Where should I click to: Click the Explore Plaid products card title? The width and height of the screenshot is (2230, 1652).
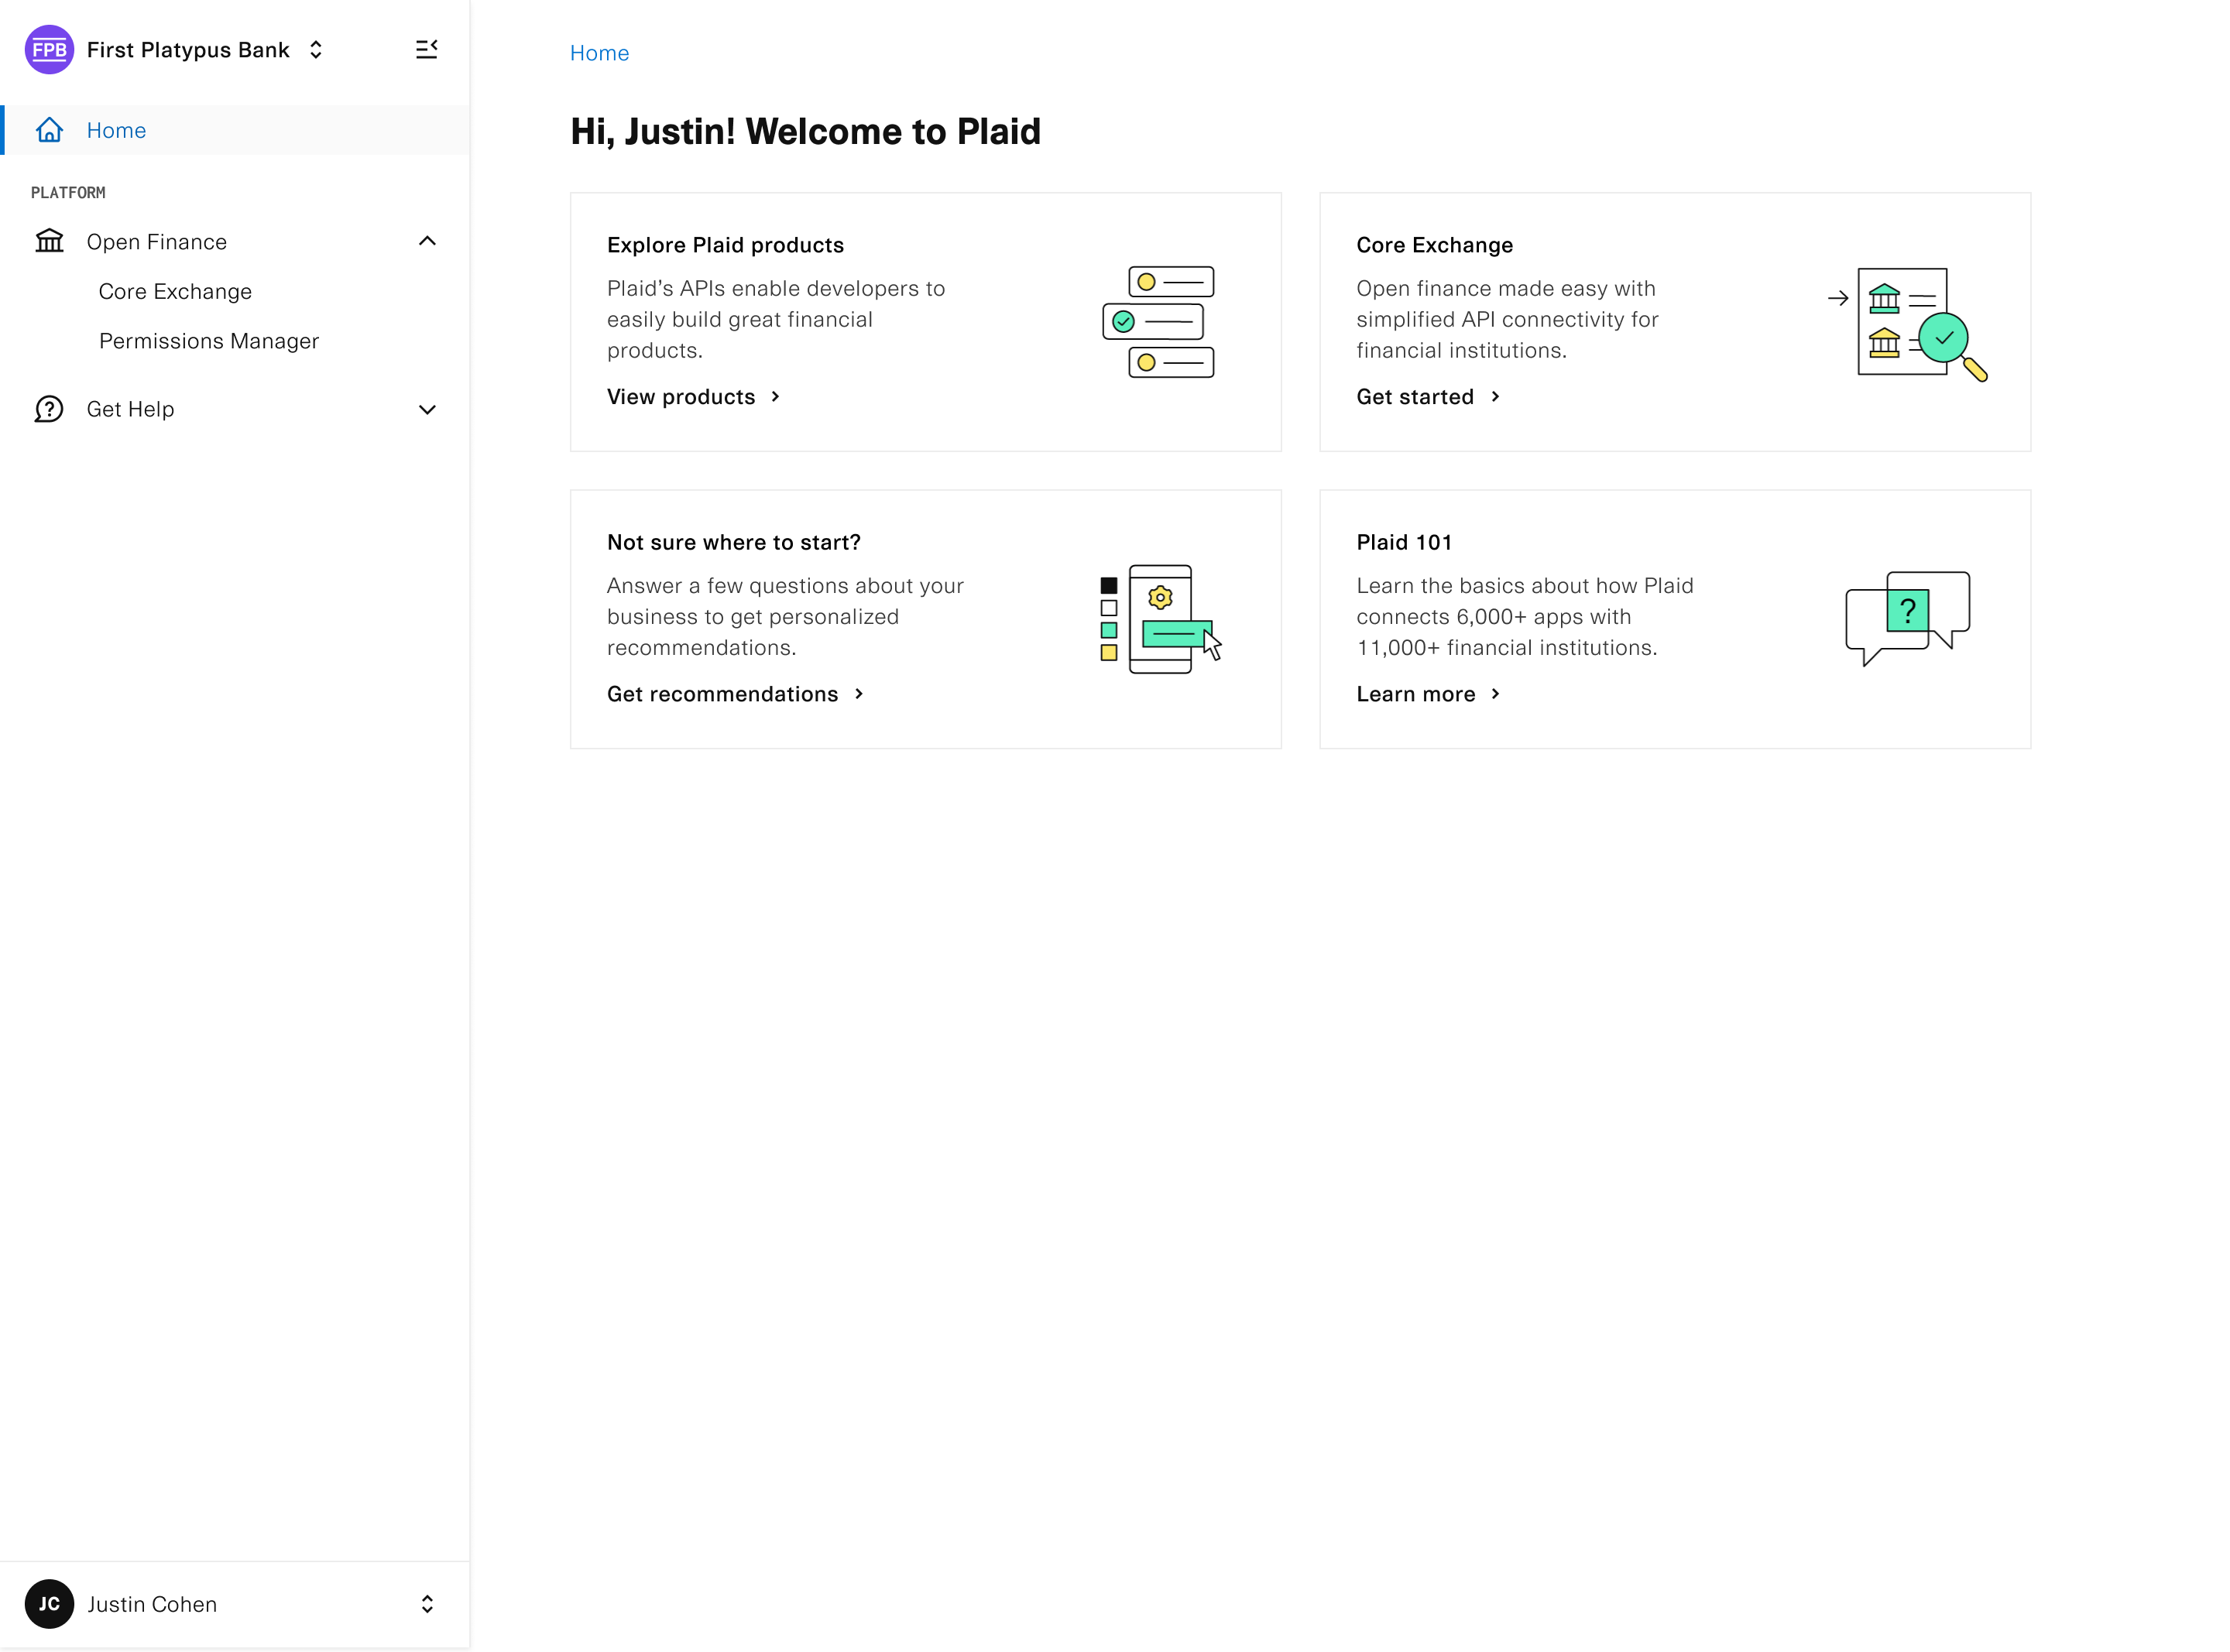coord(725,245)
